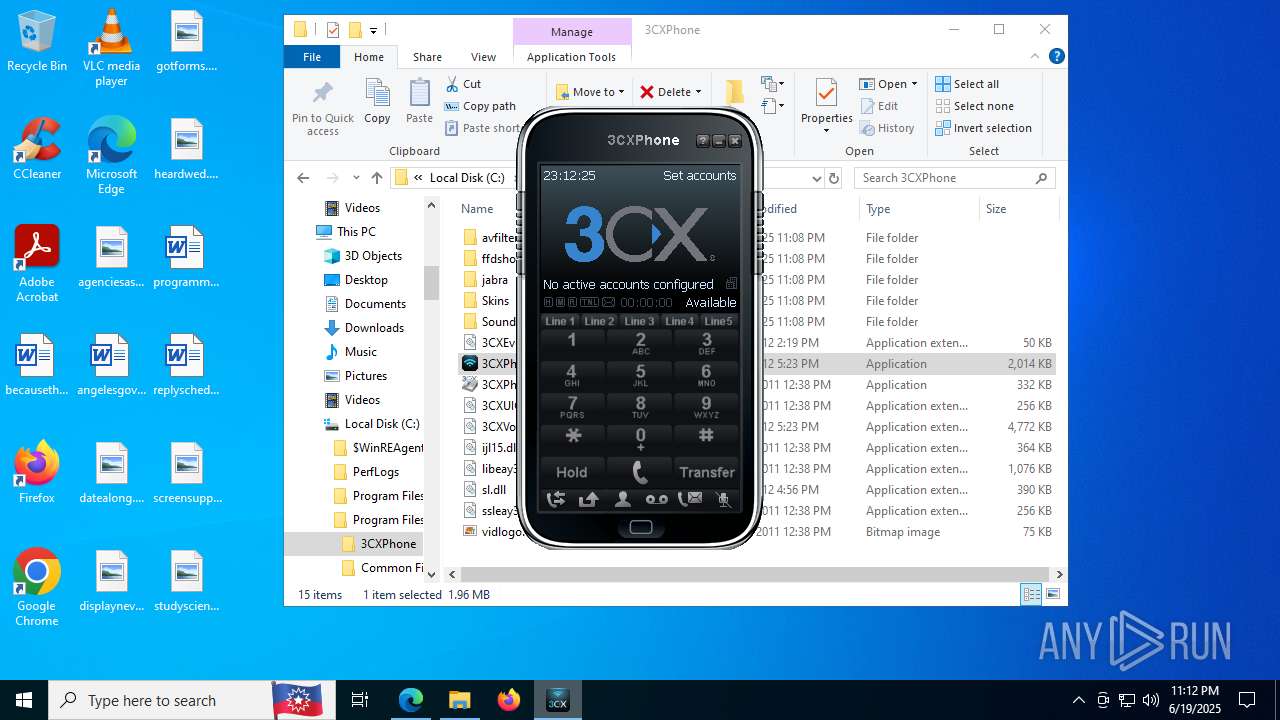Collapse the Explorer ribbon chevron
Image resolution: width=1280 pixels, height=720 pixels.
click(1036, 57)
